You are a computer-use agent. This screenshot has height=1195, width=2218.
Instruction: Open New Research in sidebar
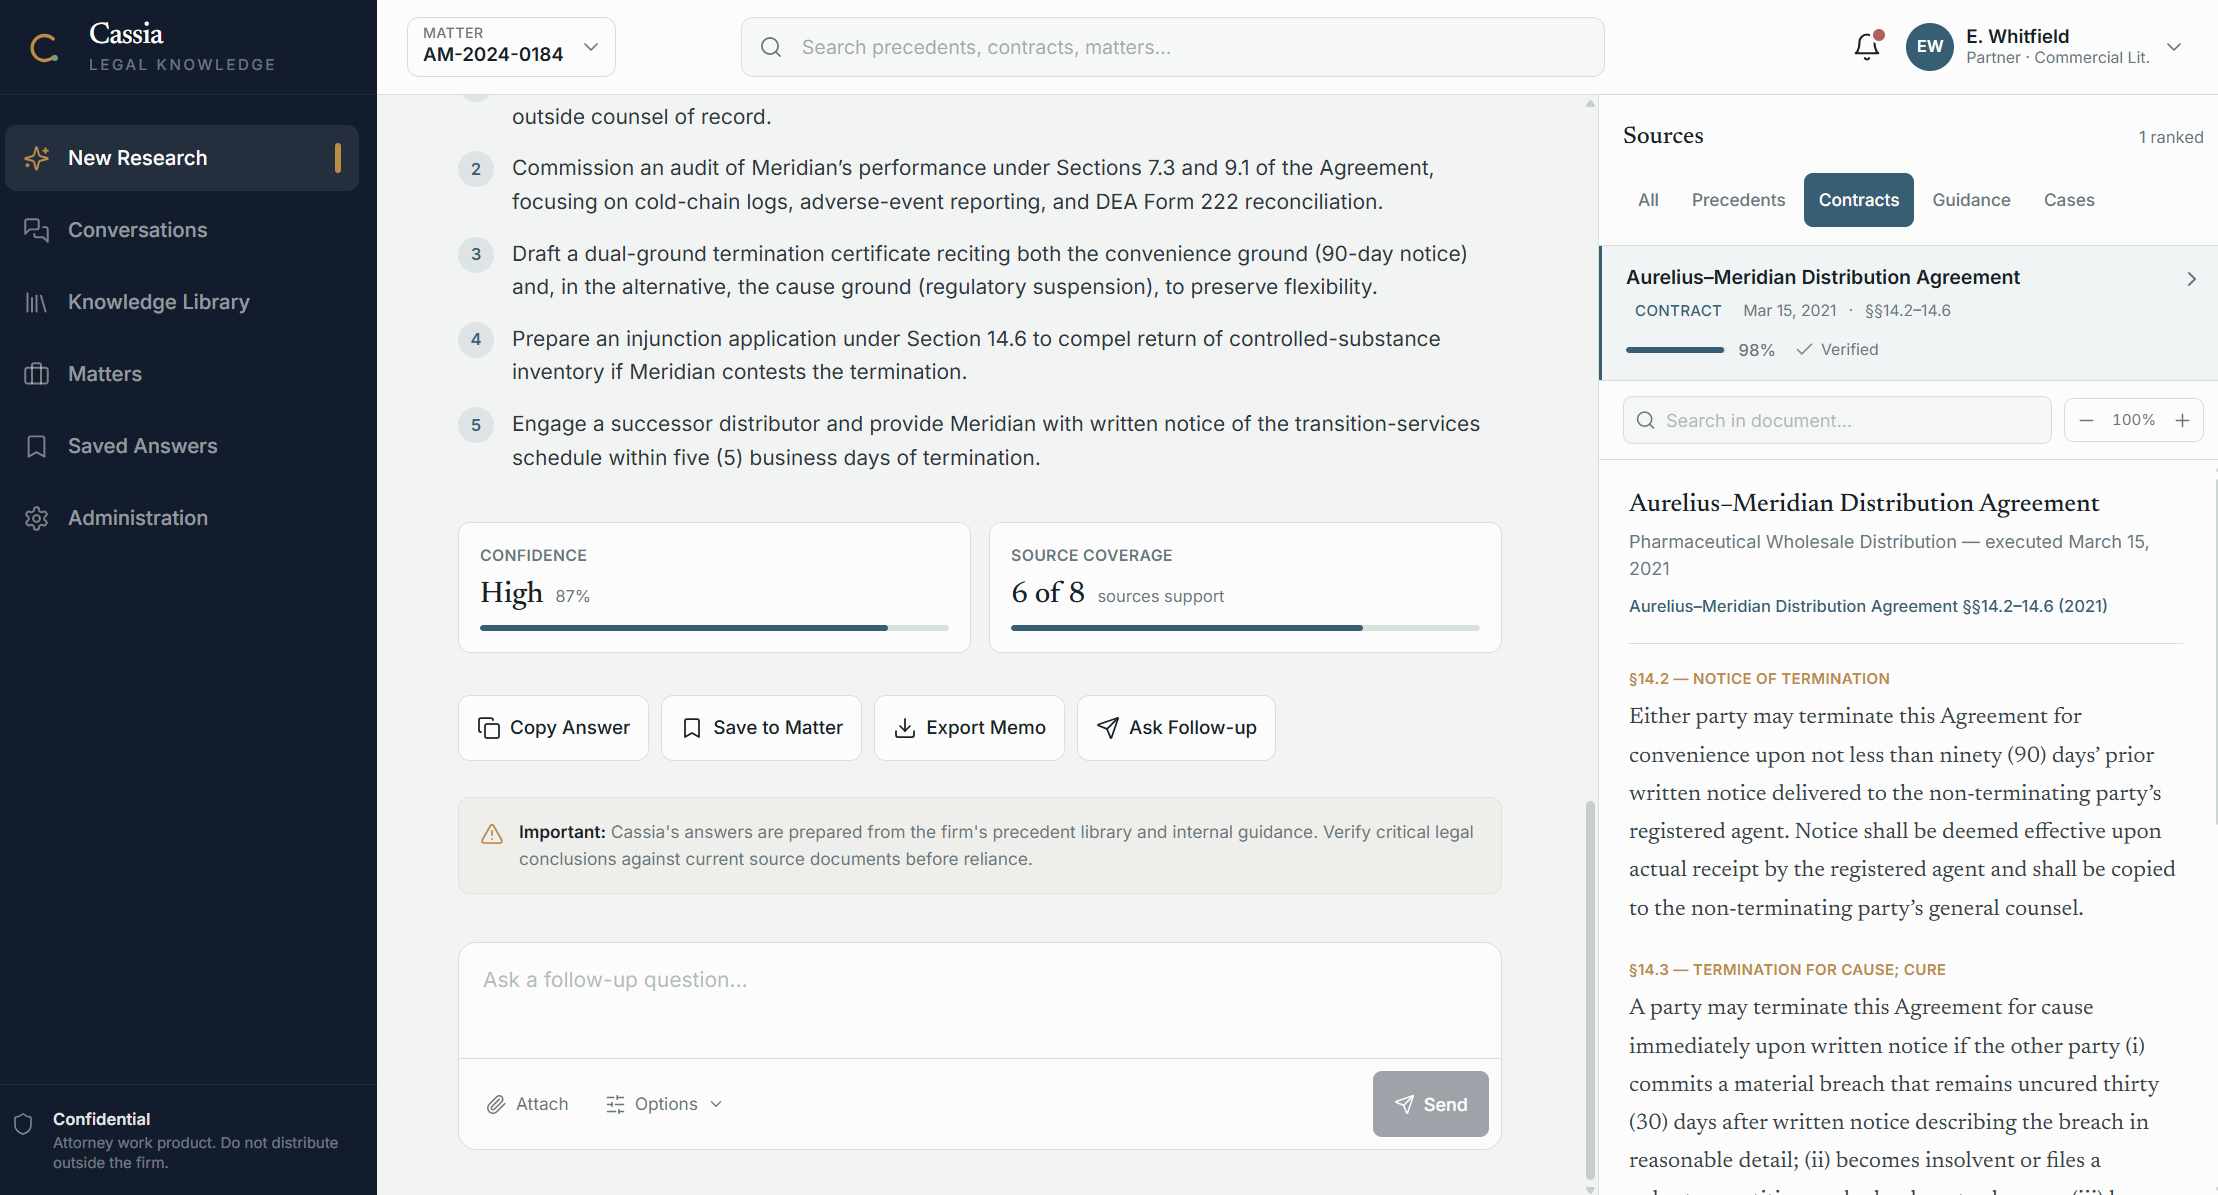pyautogui.click(x=182, y=158)
